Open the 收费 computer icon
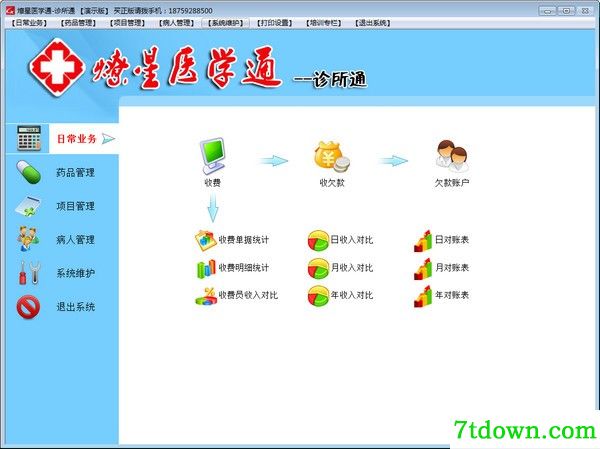600x449 pixels. pyautogui.click(x=212, y=156)
